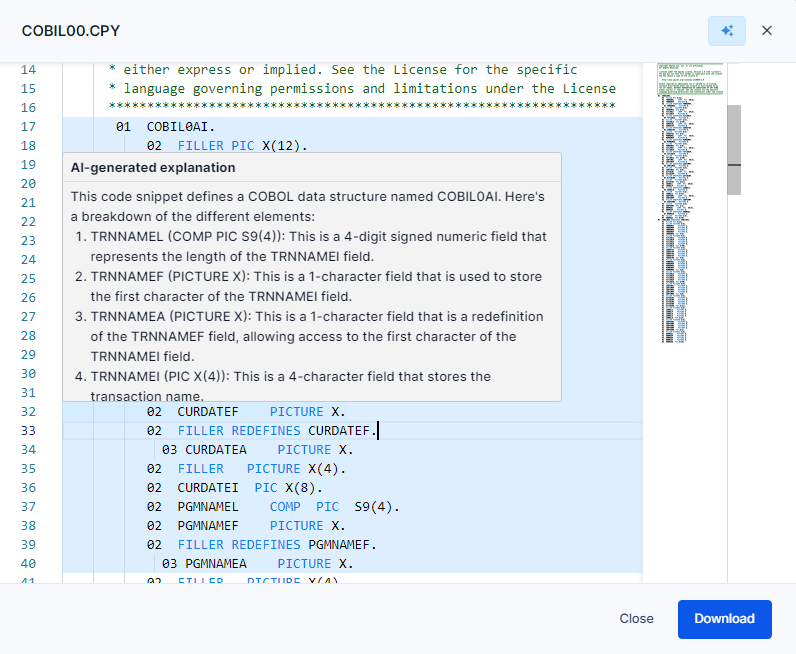Click line number 17 in gutter

(28, 127)
